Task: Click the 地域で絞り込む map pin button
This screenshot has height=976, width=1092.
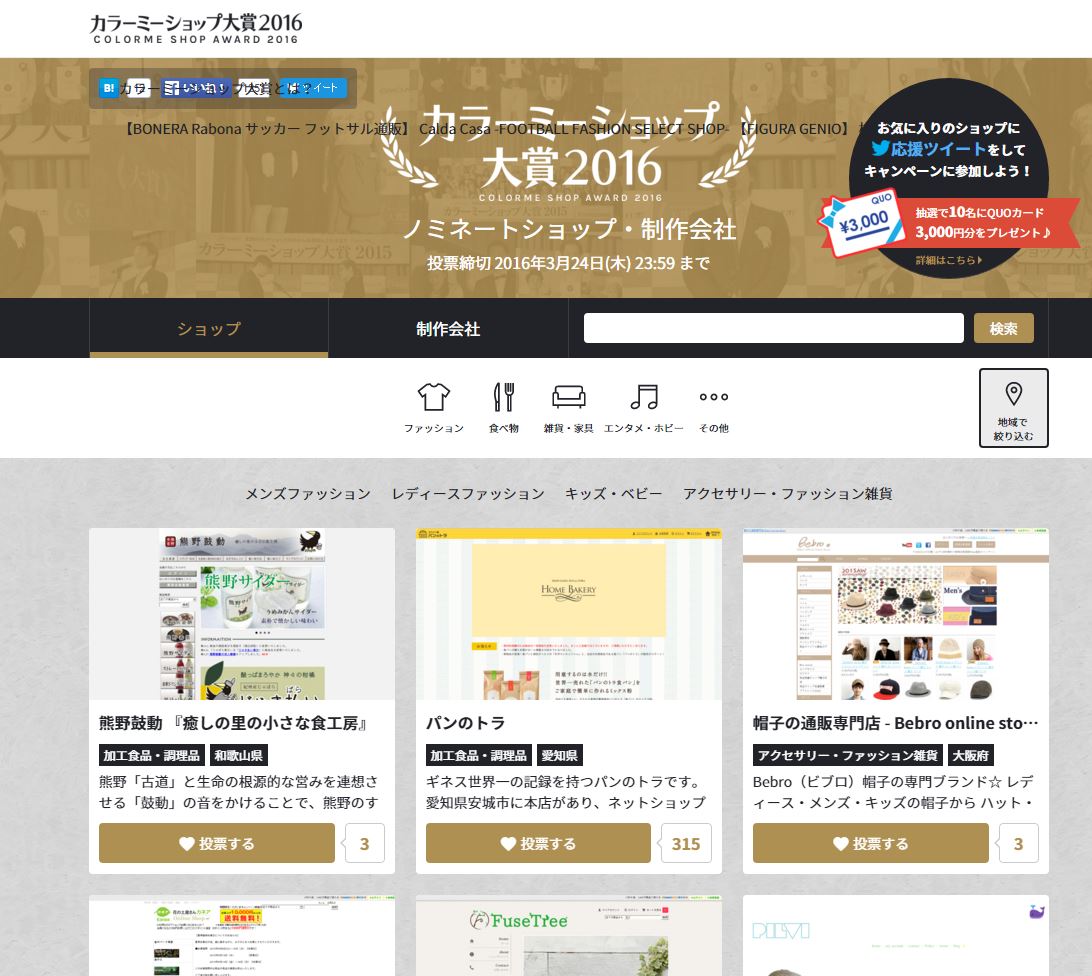Action: pos(1013,408)
